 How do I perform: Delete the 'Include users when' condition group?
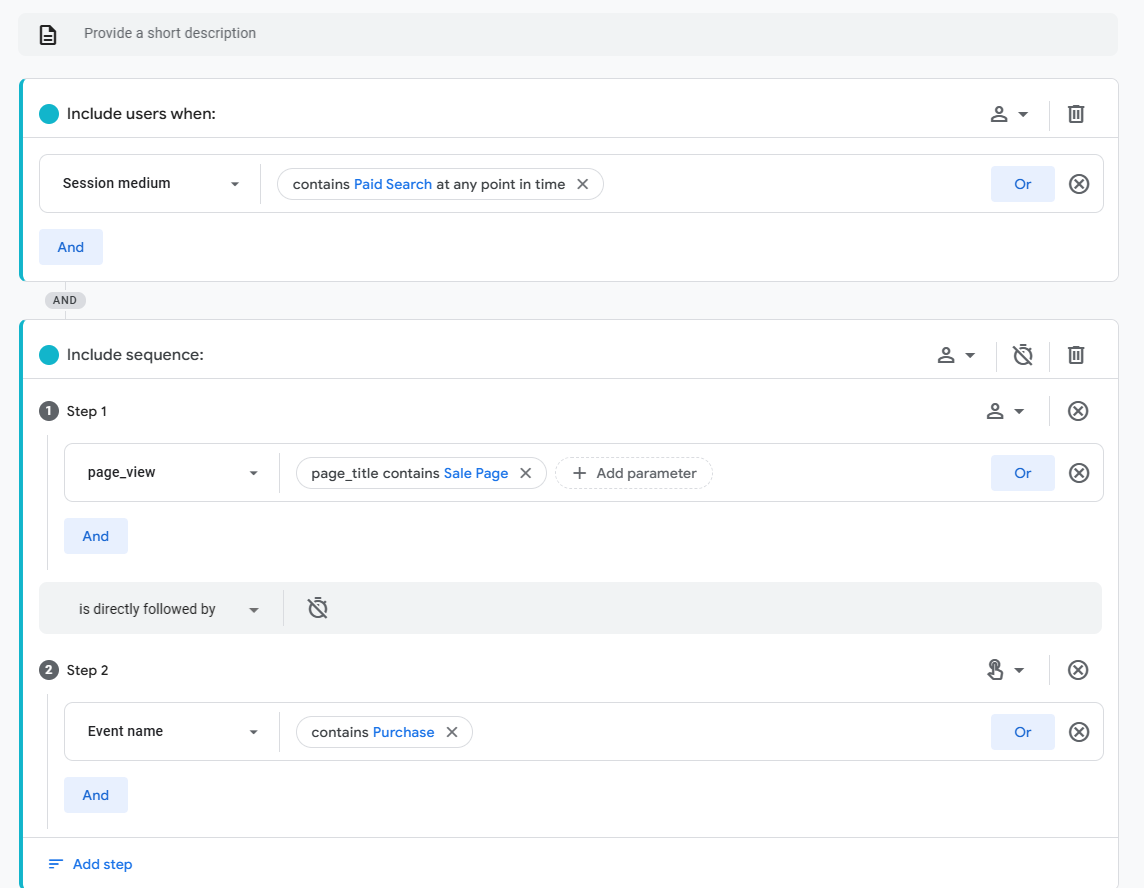coord(1076,114)
